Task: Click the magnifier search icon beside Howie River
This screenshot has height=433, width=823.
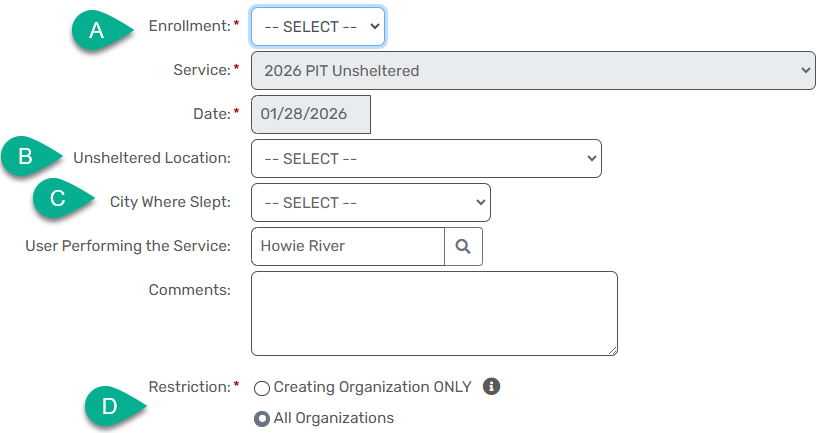Action: coord(463,246)
